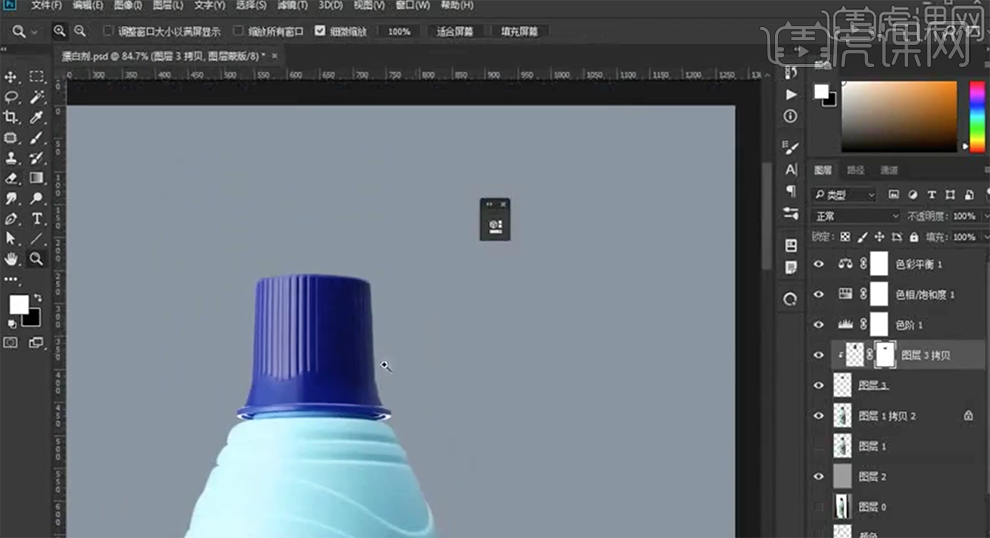Open the 图层(L) menu
This screenshot has width=990, height=538.
coord(167,6)
